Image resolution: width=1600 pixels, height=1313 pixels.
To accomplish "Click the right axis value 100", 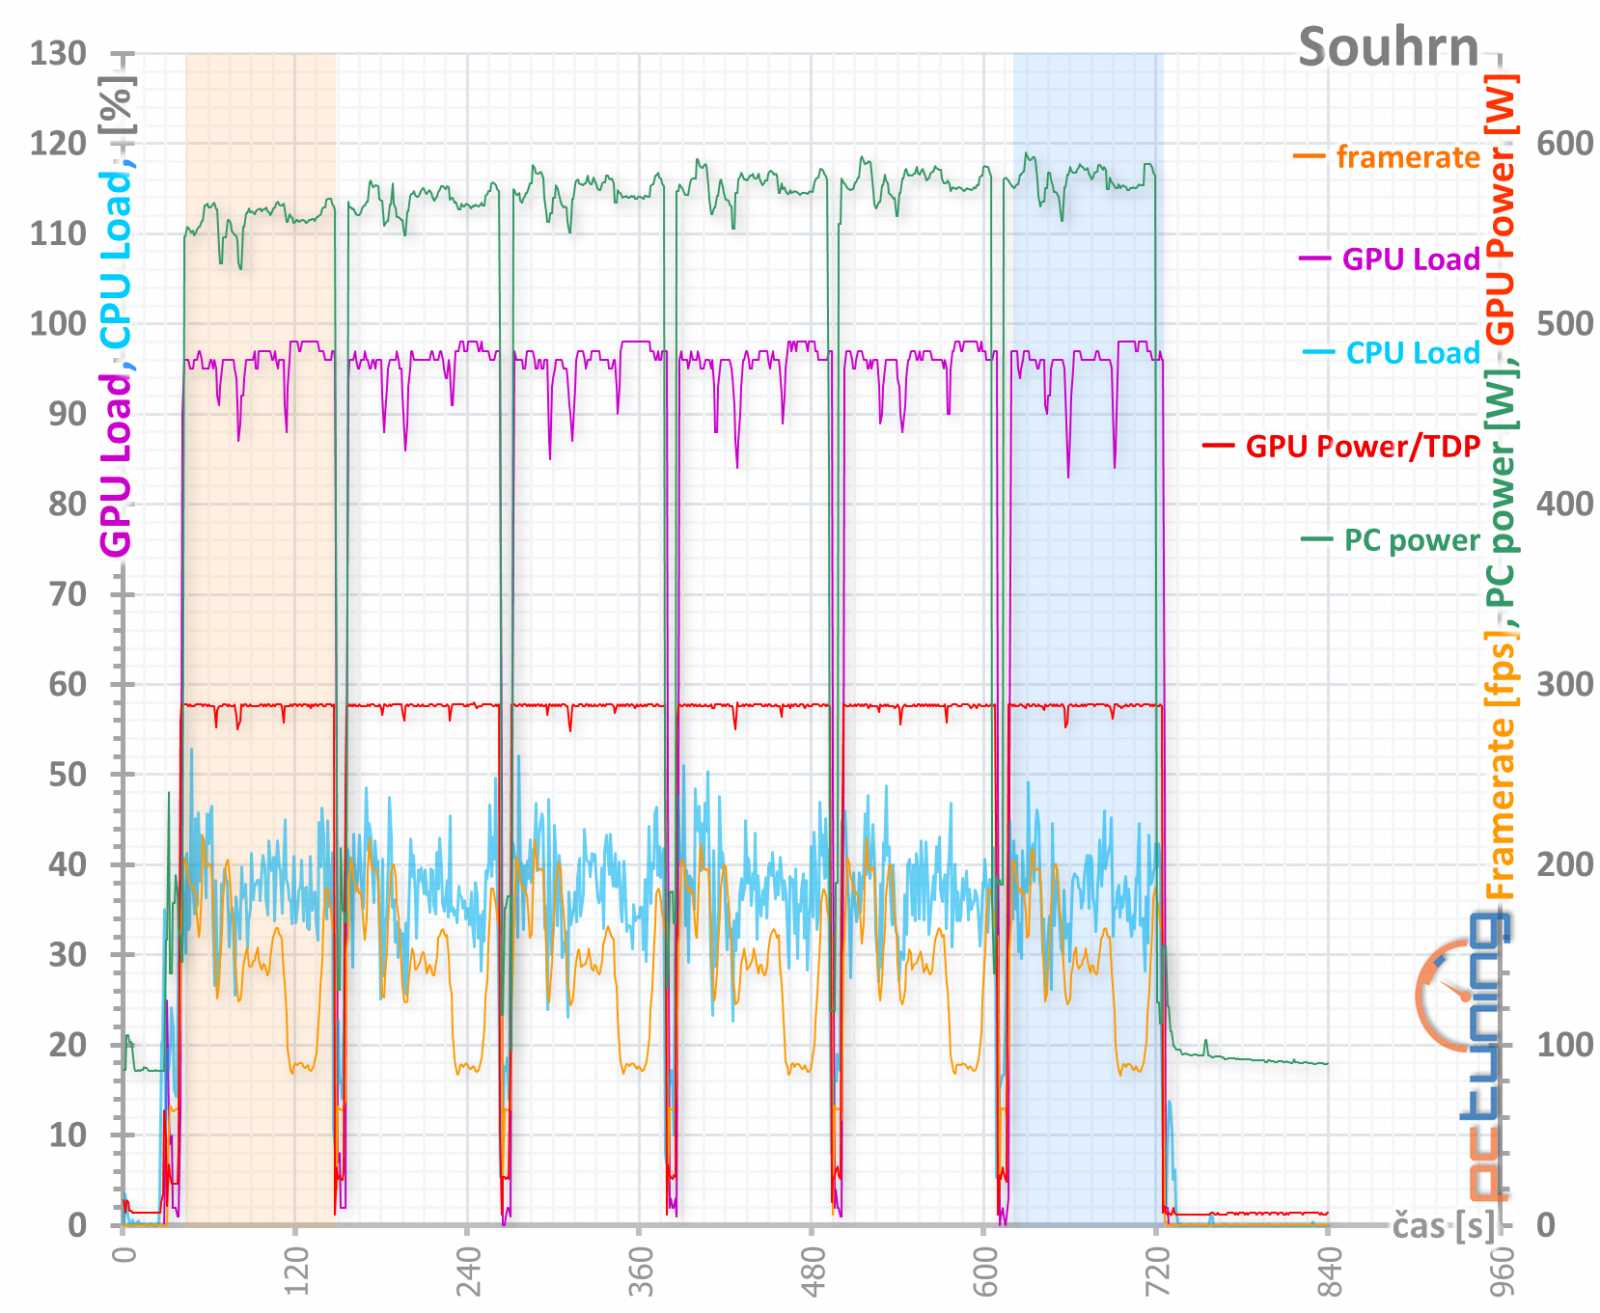I will tap(1565, 1045).
